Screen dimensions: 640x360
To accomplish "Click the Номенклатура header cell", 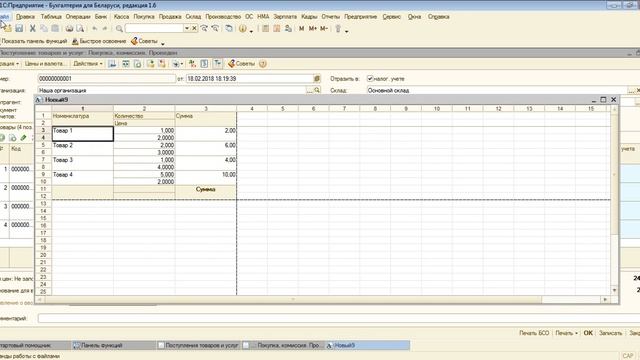I will pos(82,119).
